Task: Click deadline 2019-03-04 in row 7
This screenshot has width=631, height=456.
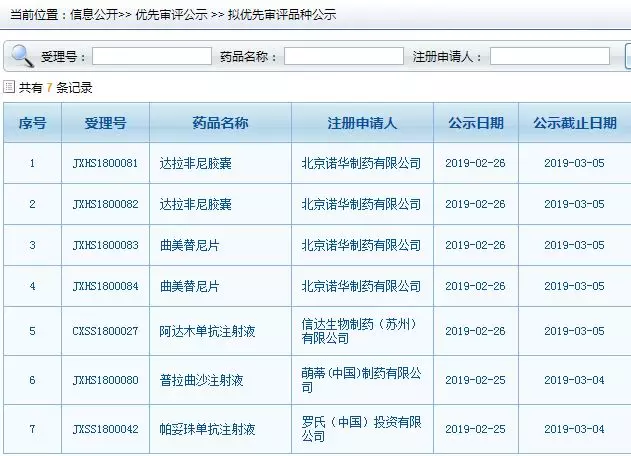Action: (574, 429)
